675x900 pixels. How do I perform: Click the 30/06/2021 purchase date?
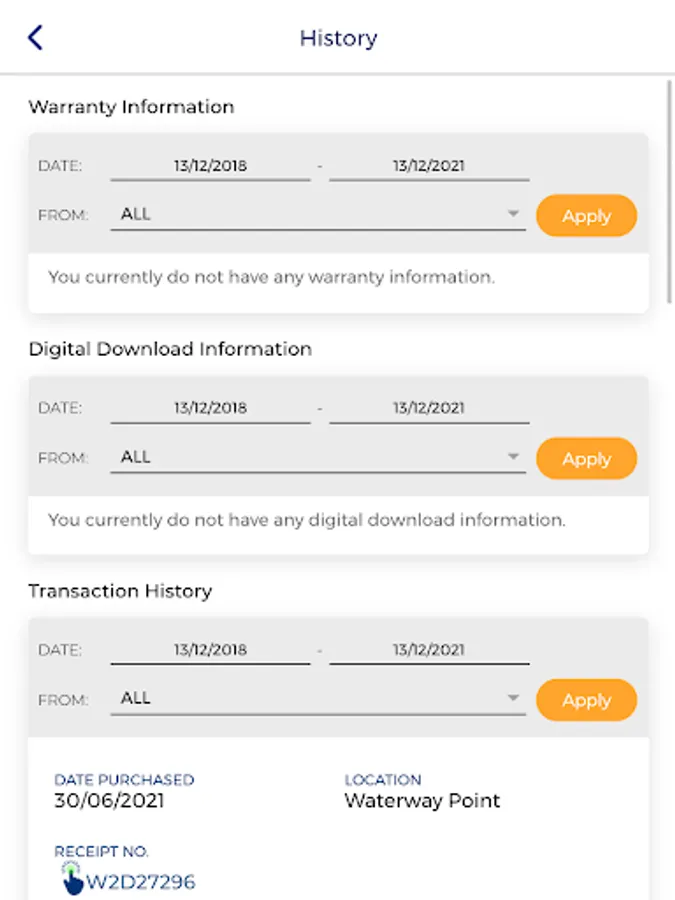109,801
